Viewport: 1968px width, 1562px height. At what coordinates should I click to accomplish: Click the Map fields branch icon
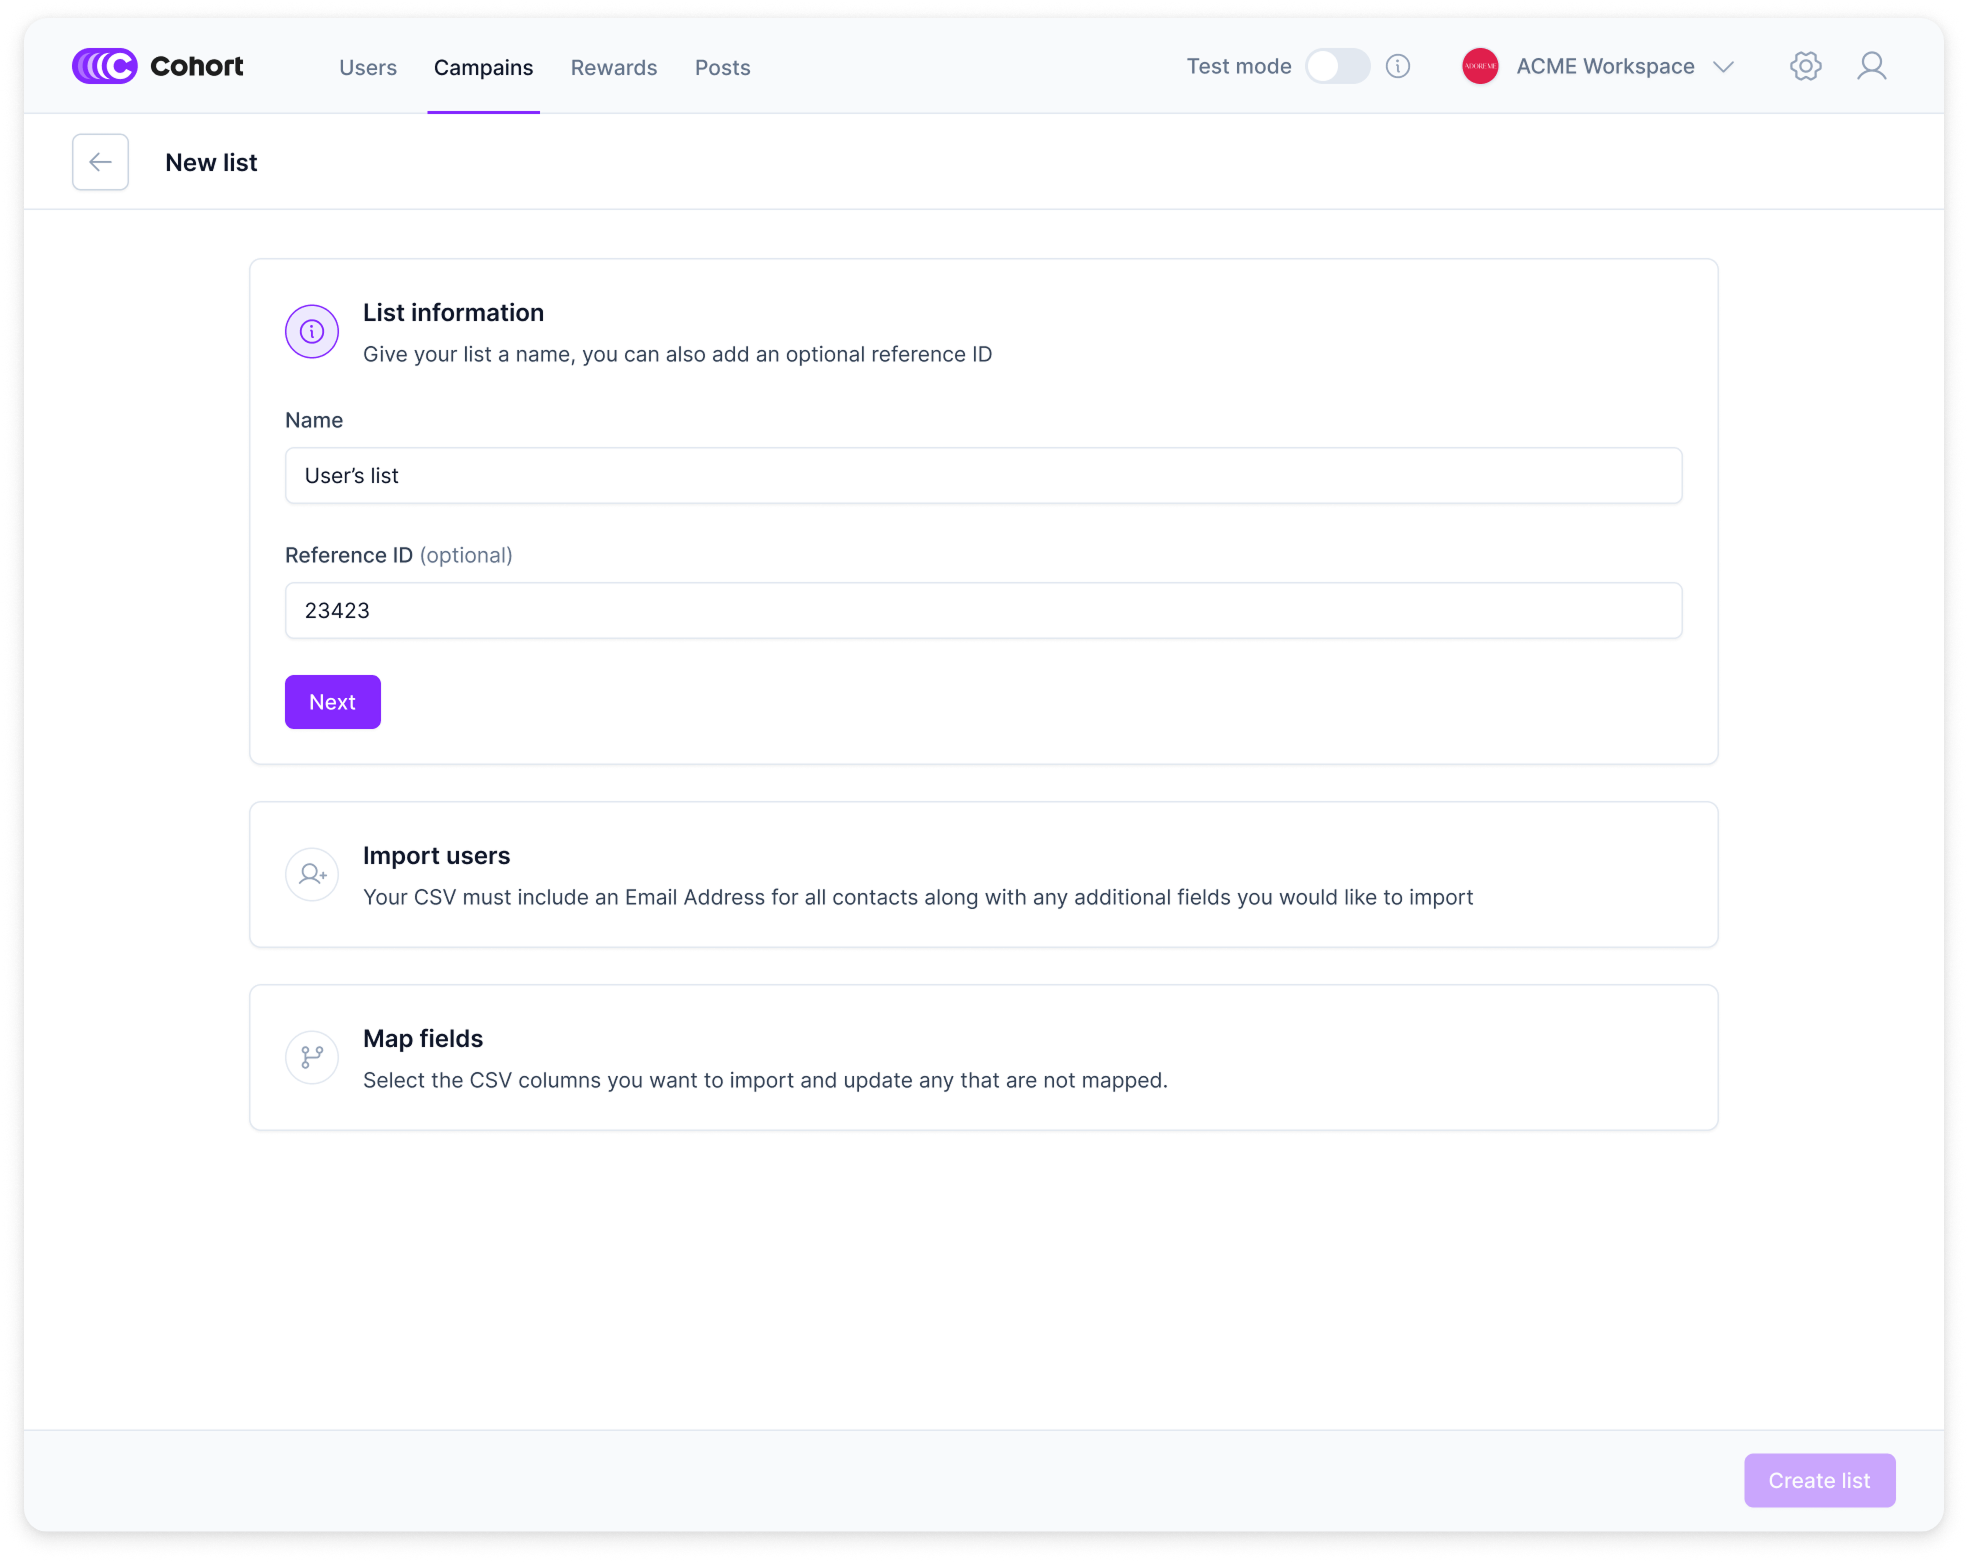(x=312, y=1057)
